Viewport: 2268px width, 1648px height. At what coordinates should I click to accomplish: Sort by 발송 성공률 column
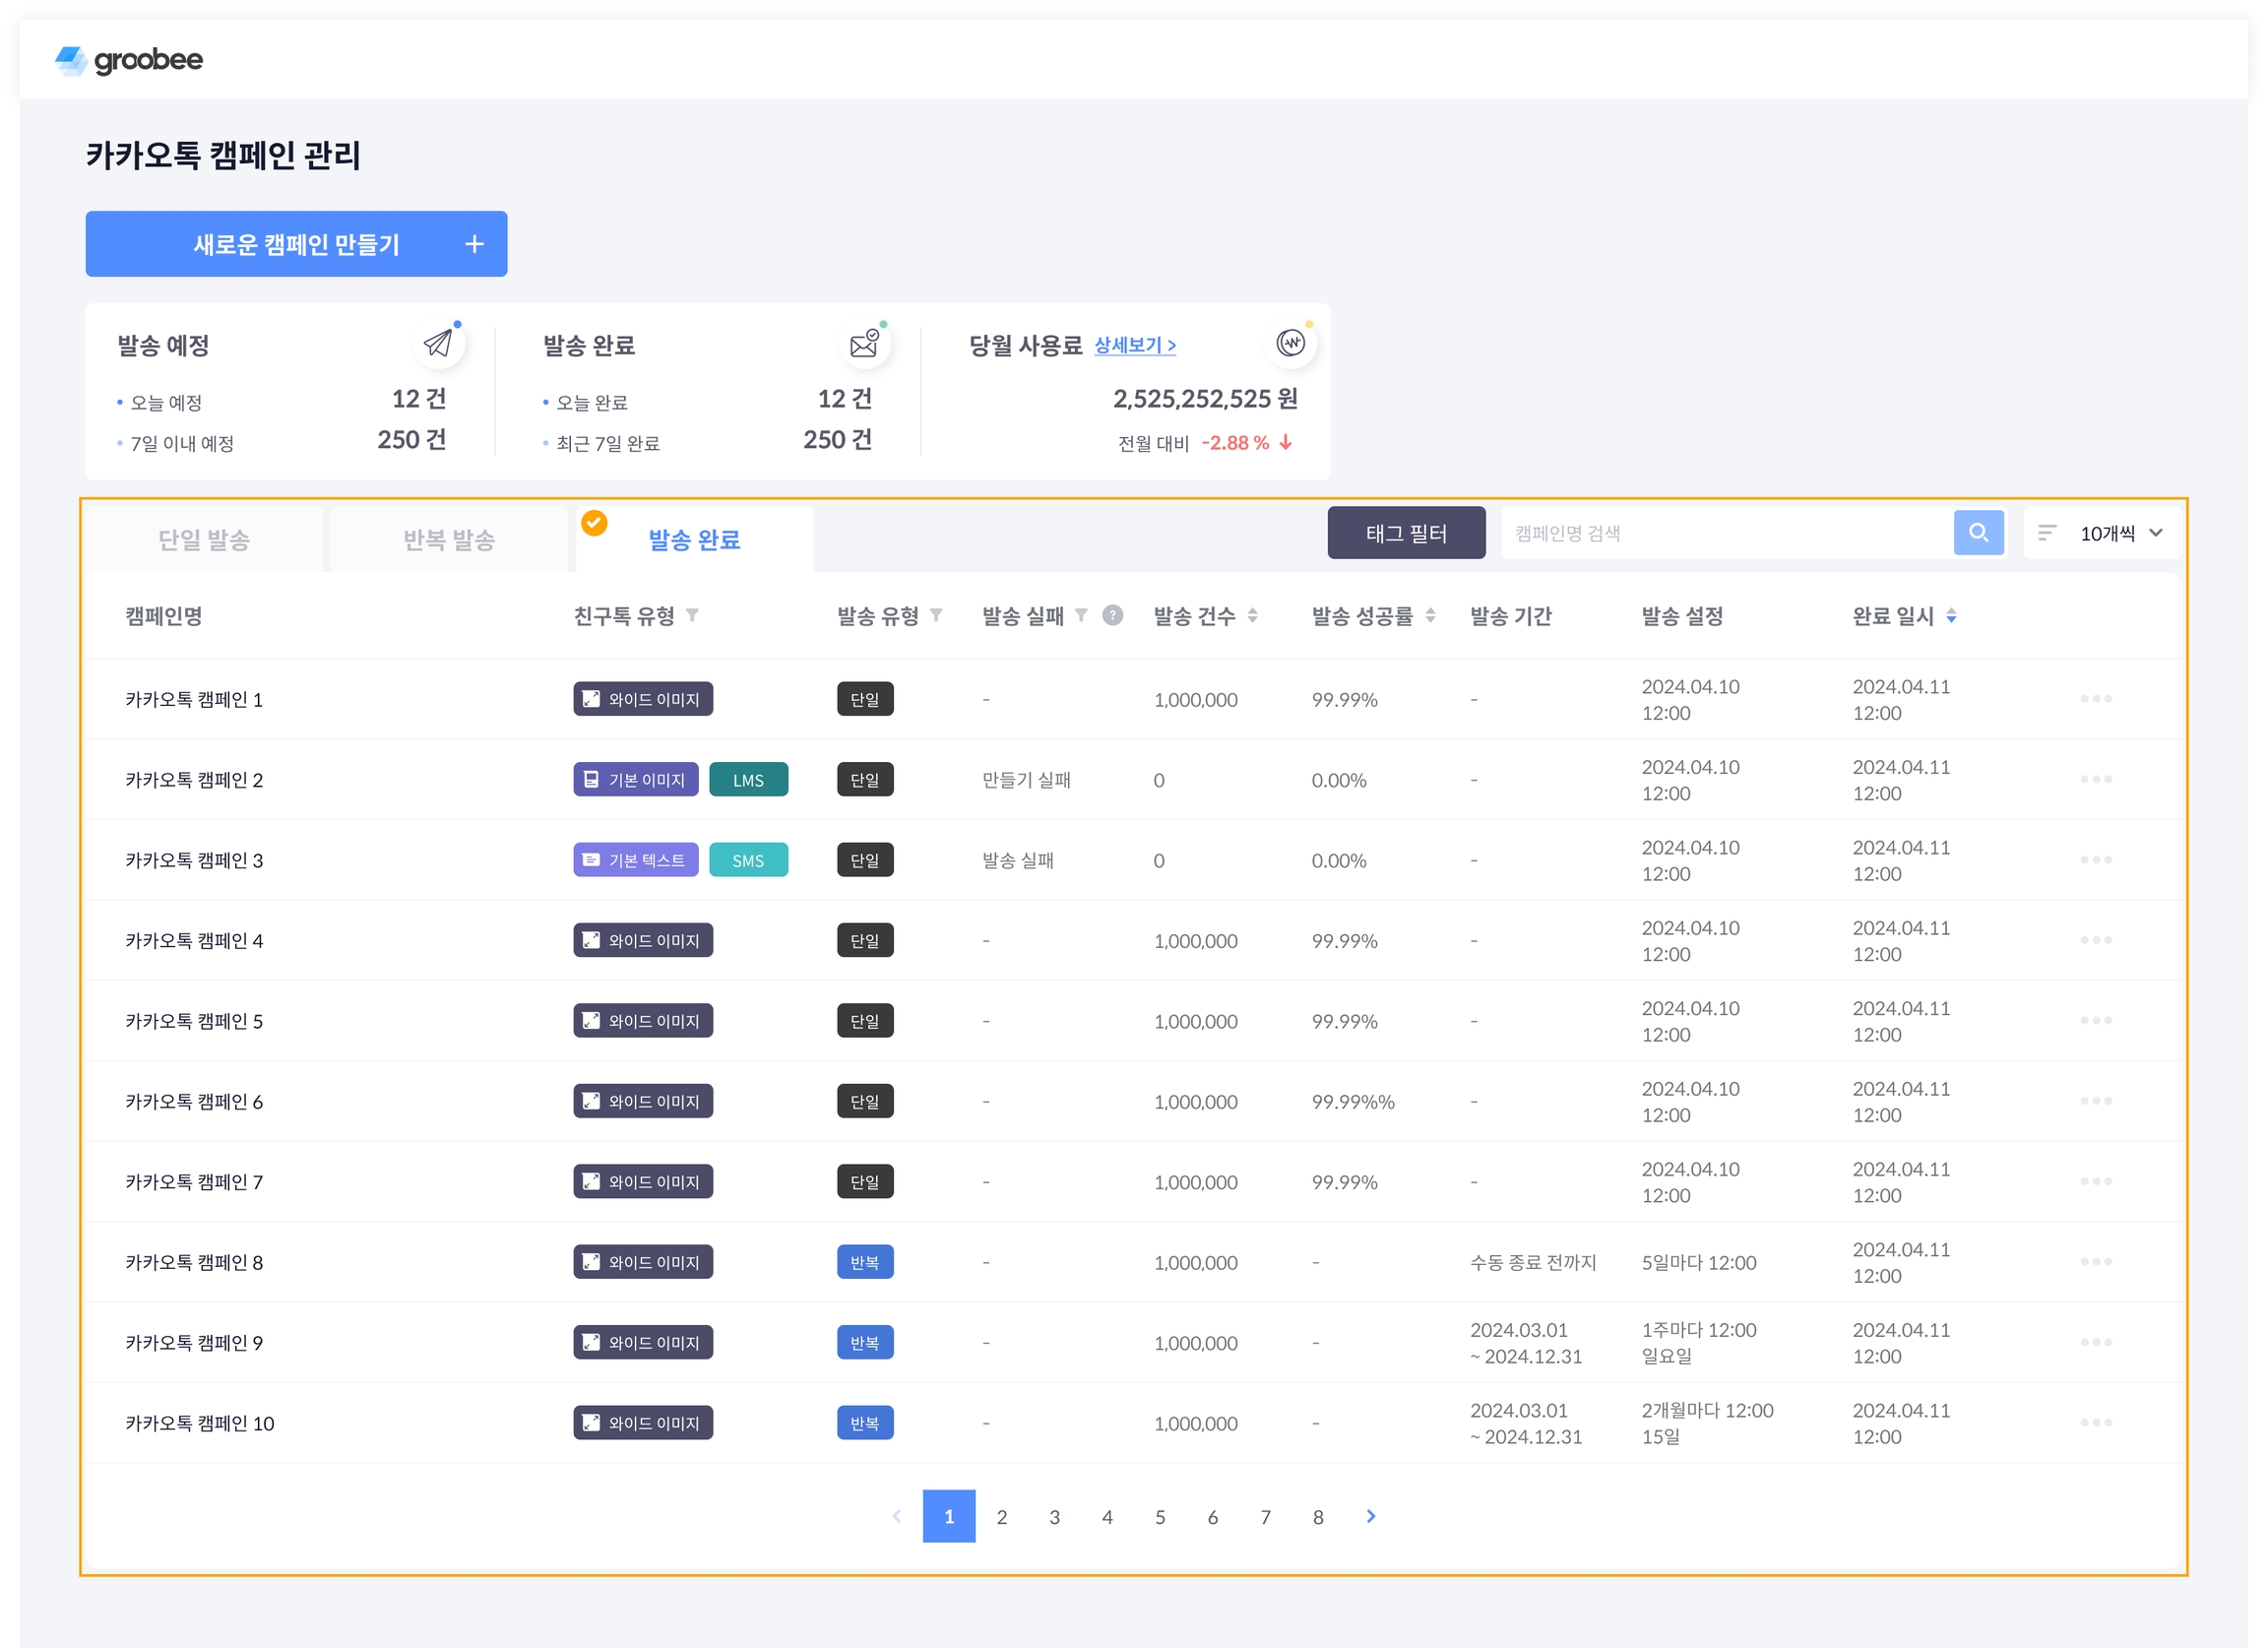pyautogui.click(x=1430, y=616)
